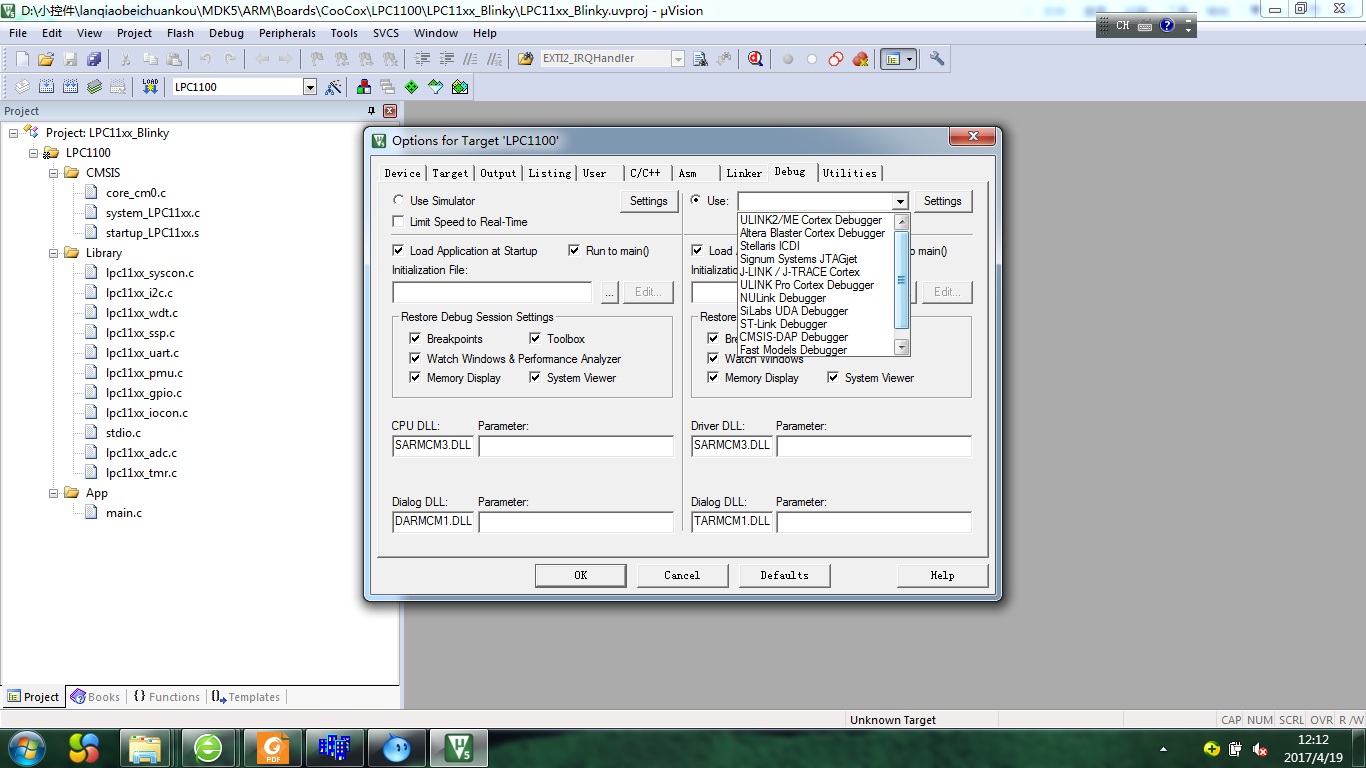Click the Open file folder icon
1366x768 pixels.
click(46, 59)
